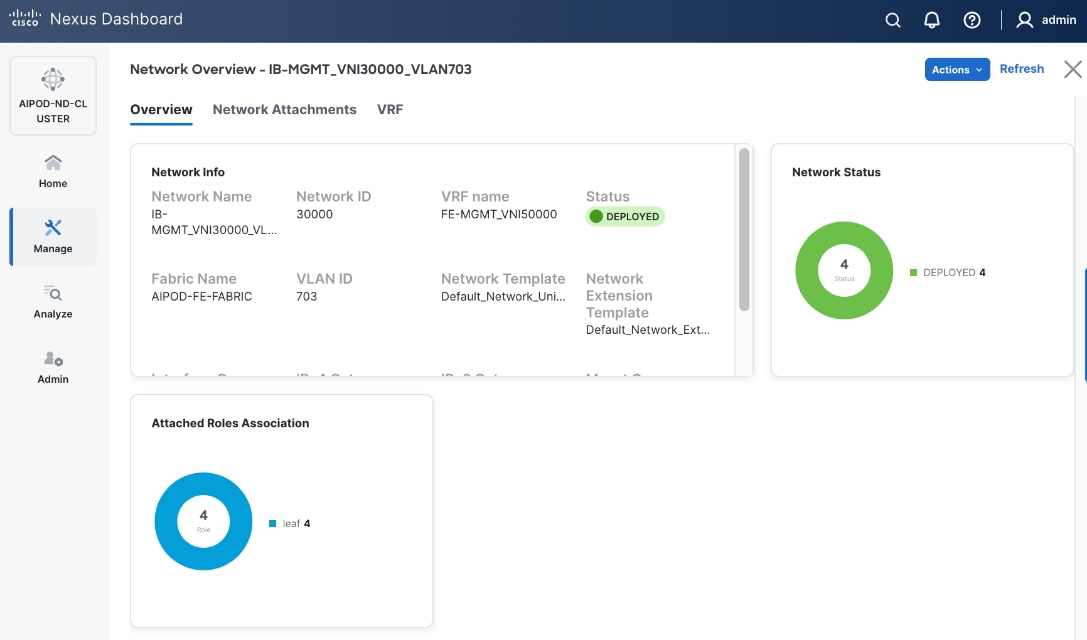Switch to the Network Attachments tab
Image resolution: width=1087 pixels, height=640 pixels.
click(x=284, y=110)
